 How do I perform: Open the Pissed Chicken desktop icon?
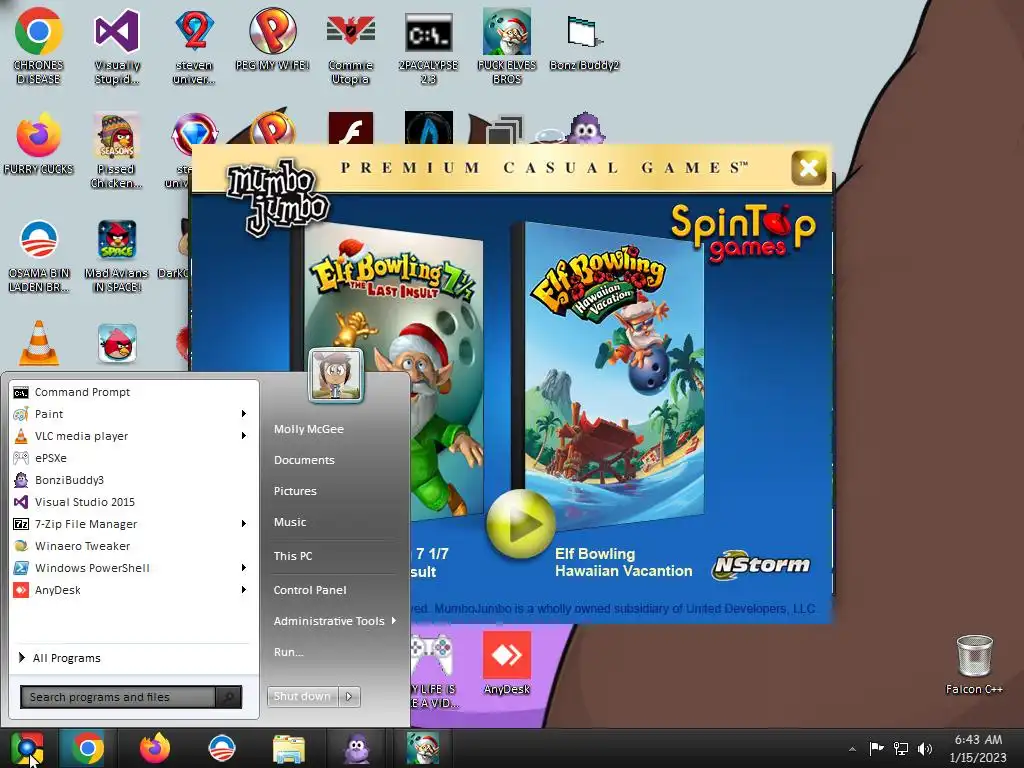coord(117,150)
